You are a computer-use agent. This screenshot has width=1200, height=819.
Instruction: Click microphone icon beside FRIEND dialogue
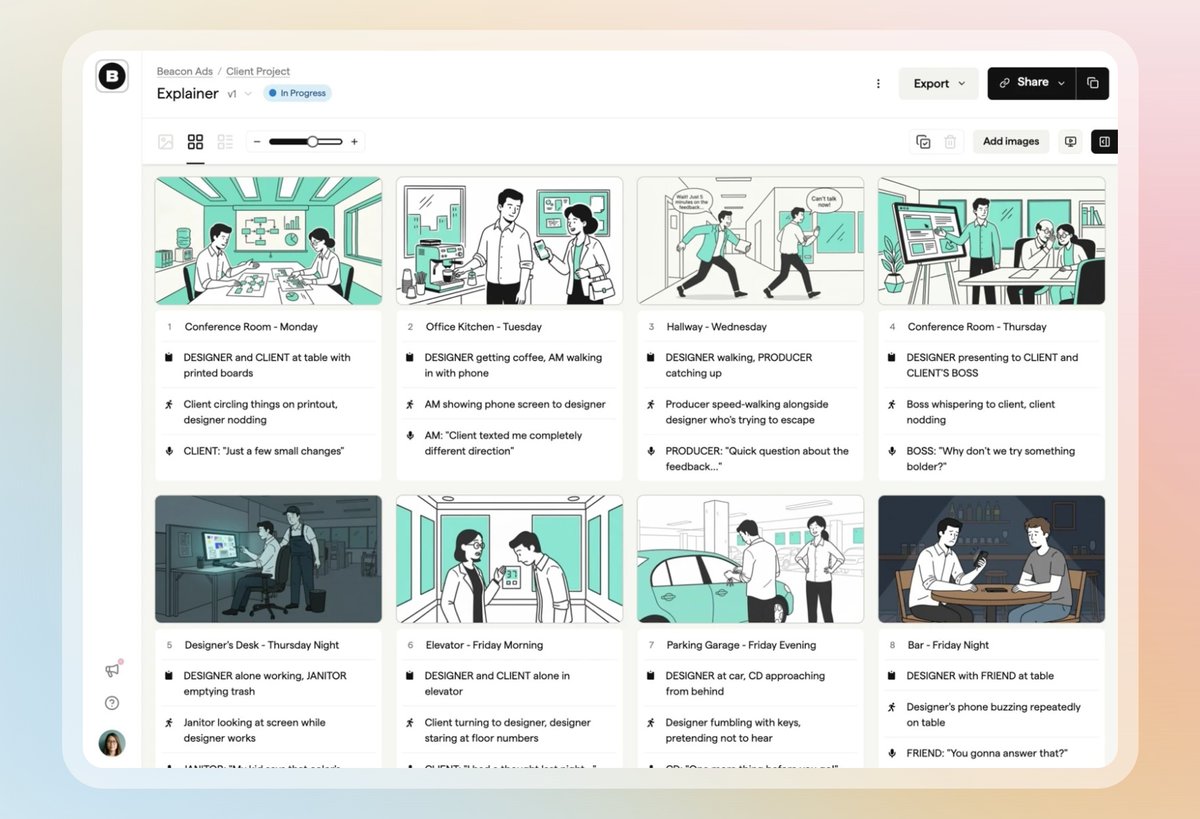coord(892,754)
